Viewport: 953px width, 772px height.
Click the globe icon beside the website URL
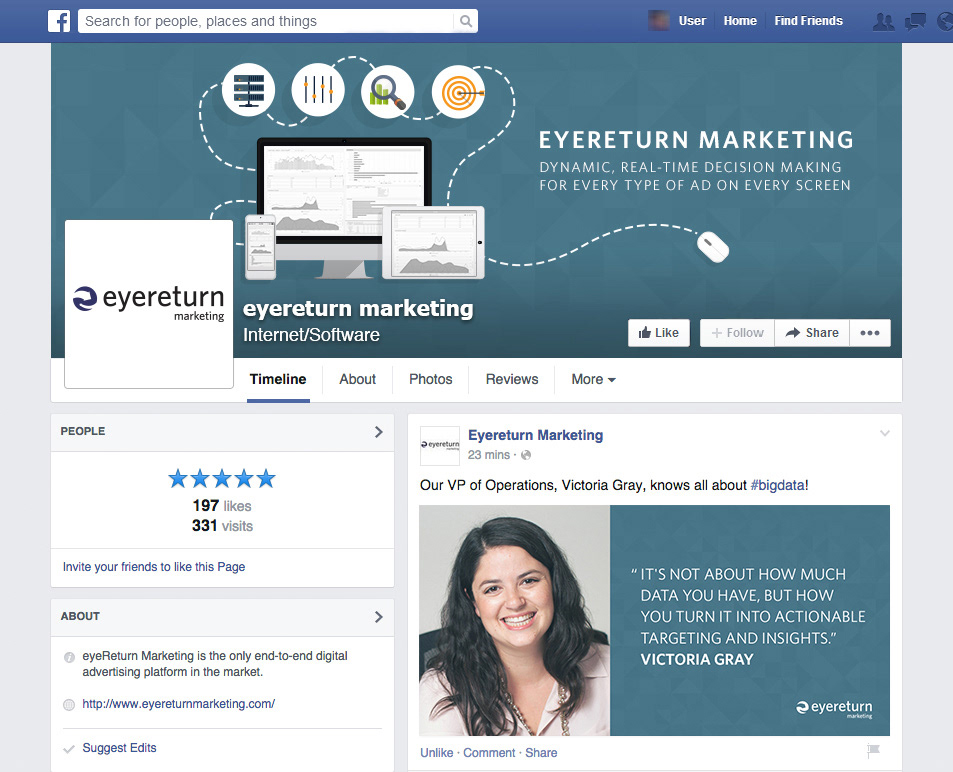coord(69,705)
